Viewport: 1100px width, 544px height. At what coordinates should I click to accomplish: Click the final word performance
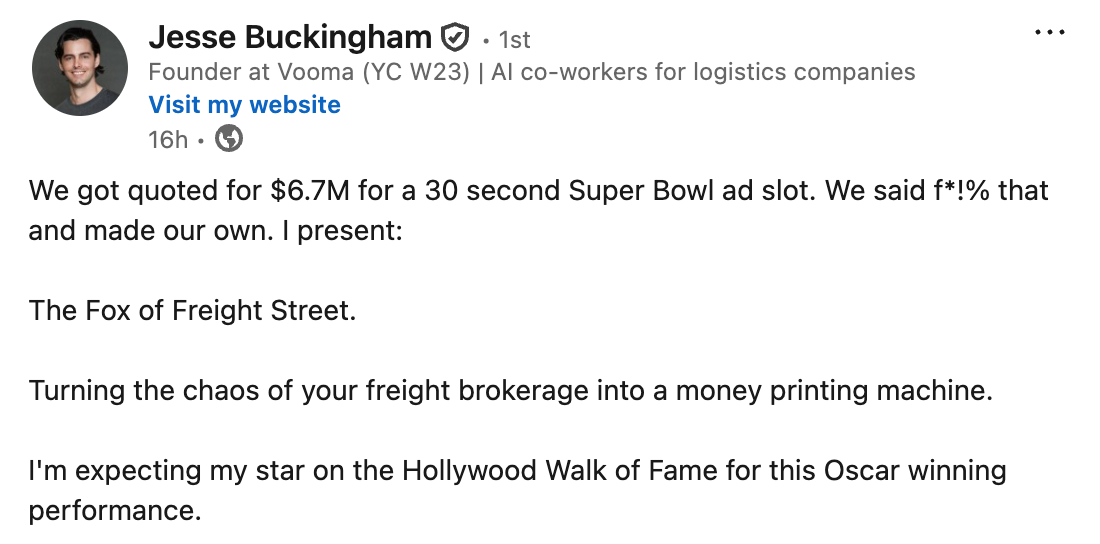[114, 510]
